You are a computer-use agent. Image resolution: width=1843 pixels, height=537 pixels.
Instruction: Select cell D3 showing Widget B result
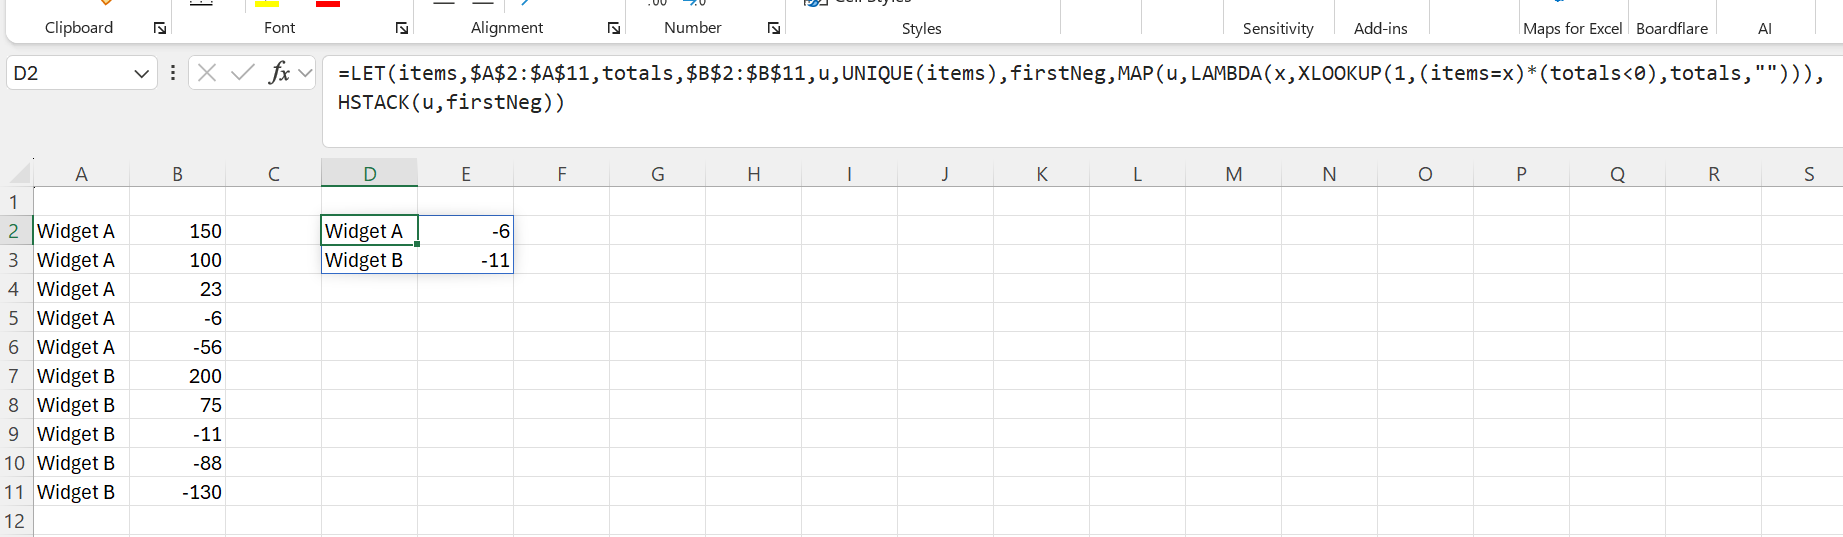click(x=370, y=260)
